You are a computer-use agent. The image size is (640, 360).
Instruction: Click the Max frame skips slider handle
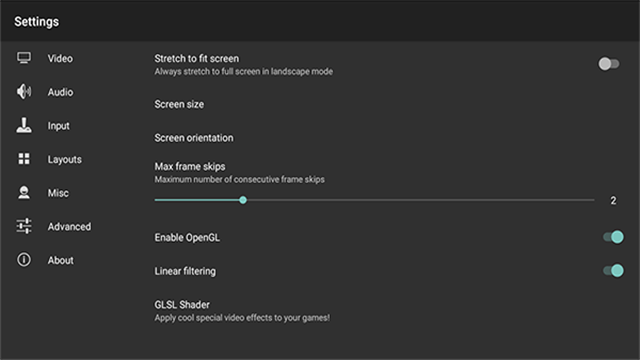[243, 200]
